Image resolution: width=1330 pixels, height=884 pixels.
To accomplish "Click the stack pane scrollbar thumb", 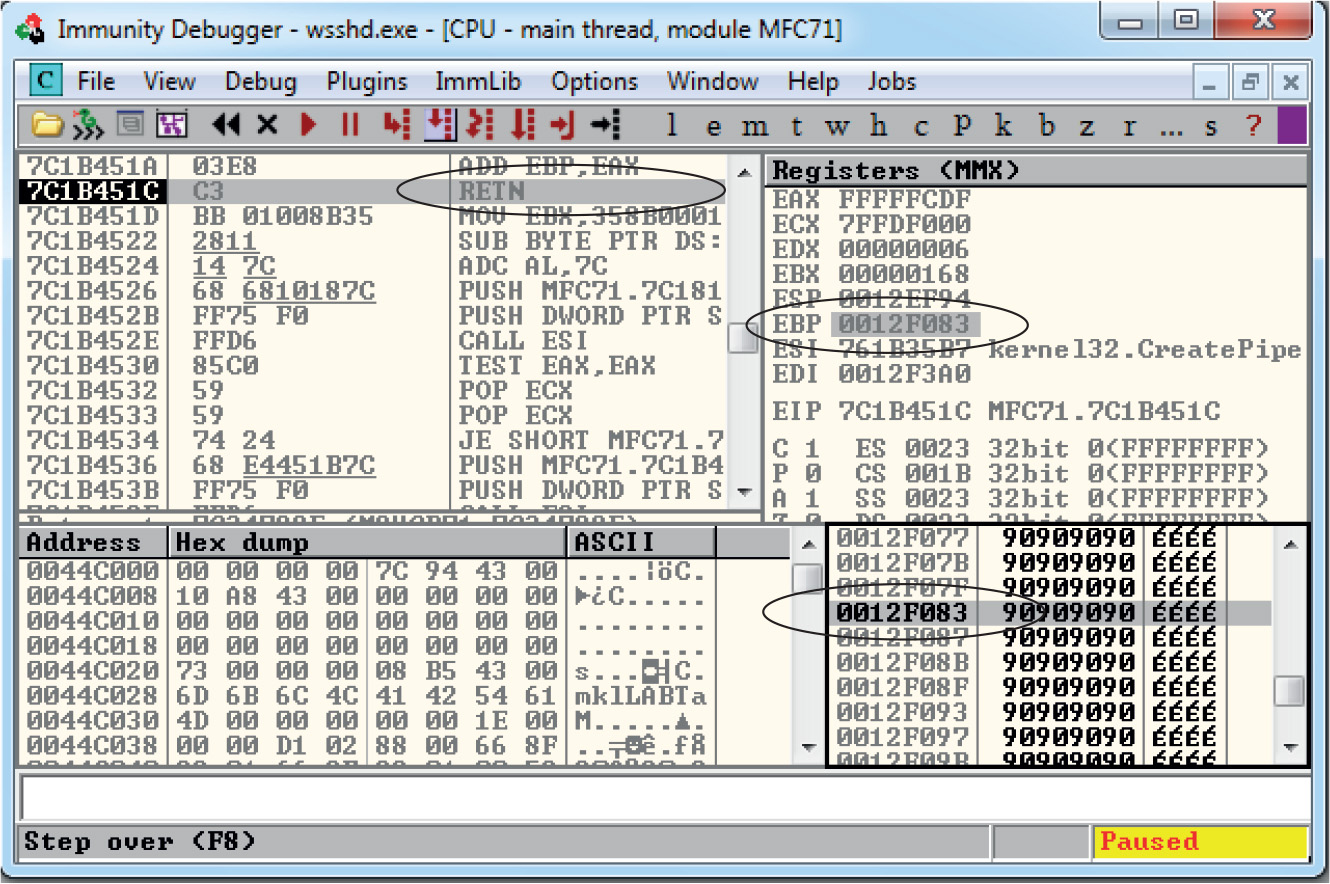I will click(1291, 691).
